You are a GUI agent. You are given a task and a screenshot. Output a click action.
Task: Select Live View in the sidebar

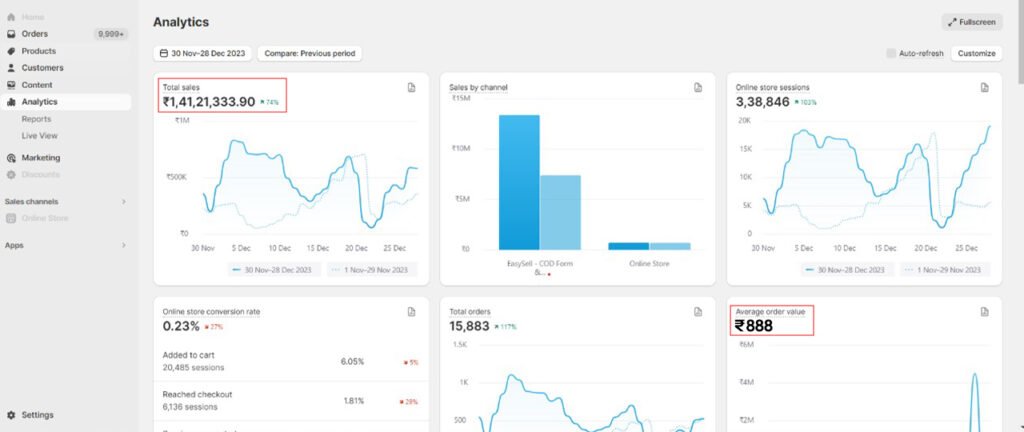pyautogui.click(x=40, y=135)
